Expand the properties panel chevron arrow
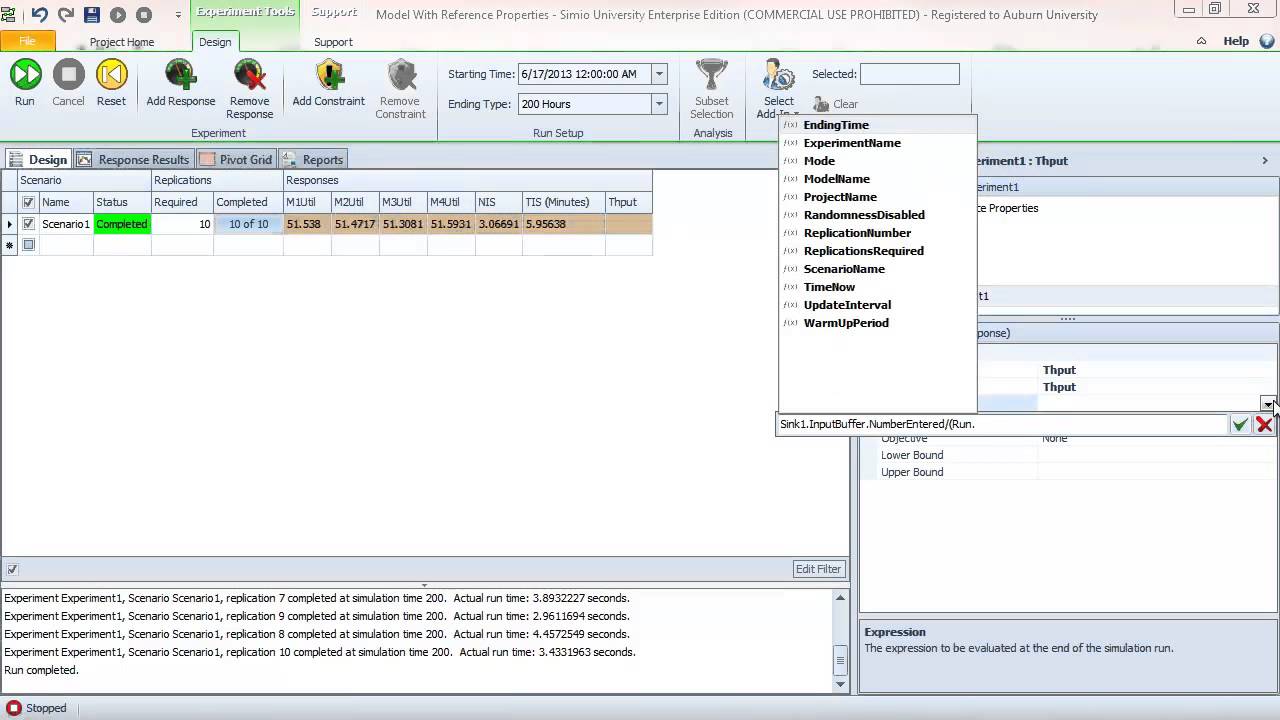Viewport: 1280px width, 720px height. point(1264,160)
